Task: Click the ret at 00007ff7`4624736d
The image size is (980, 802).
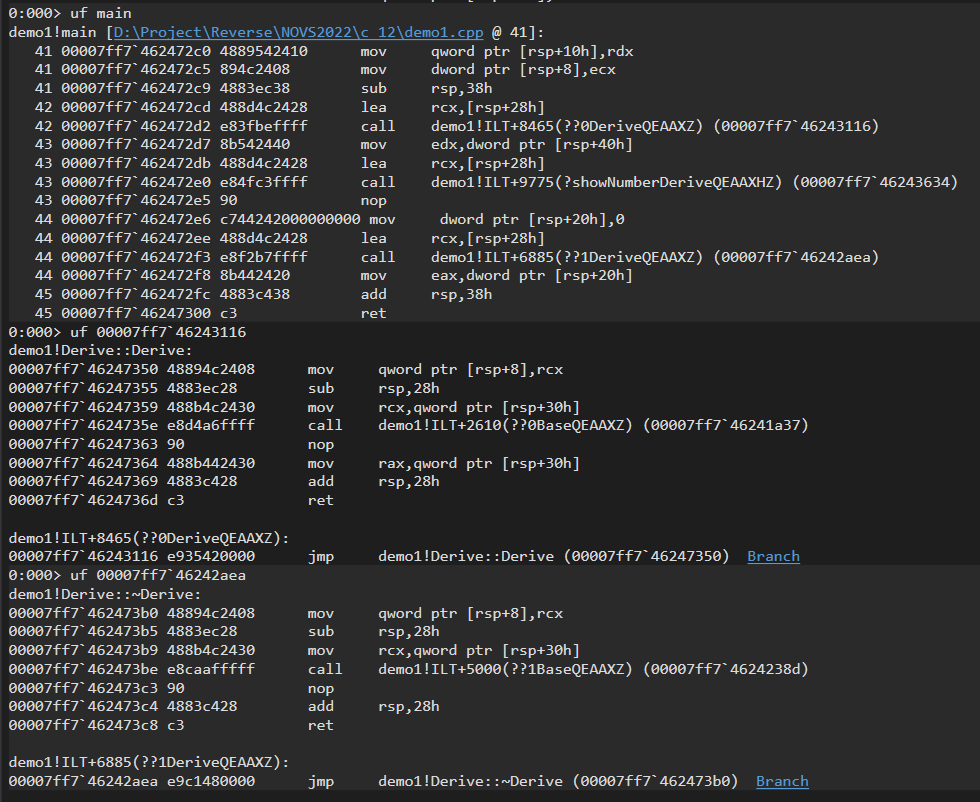Action: (x=321, y=501)
